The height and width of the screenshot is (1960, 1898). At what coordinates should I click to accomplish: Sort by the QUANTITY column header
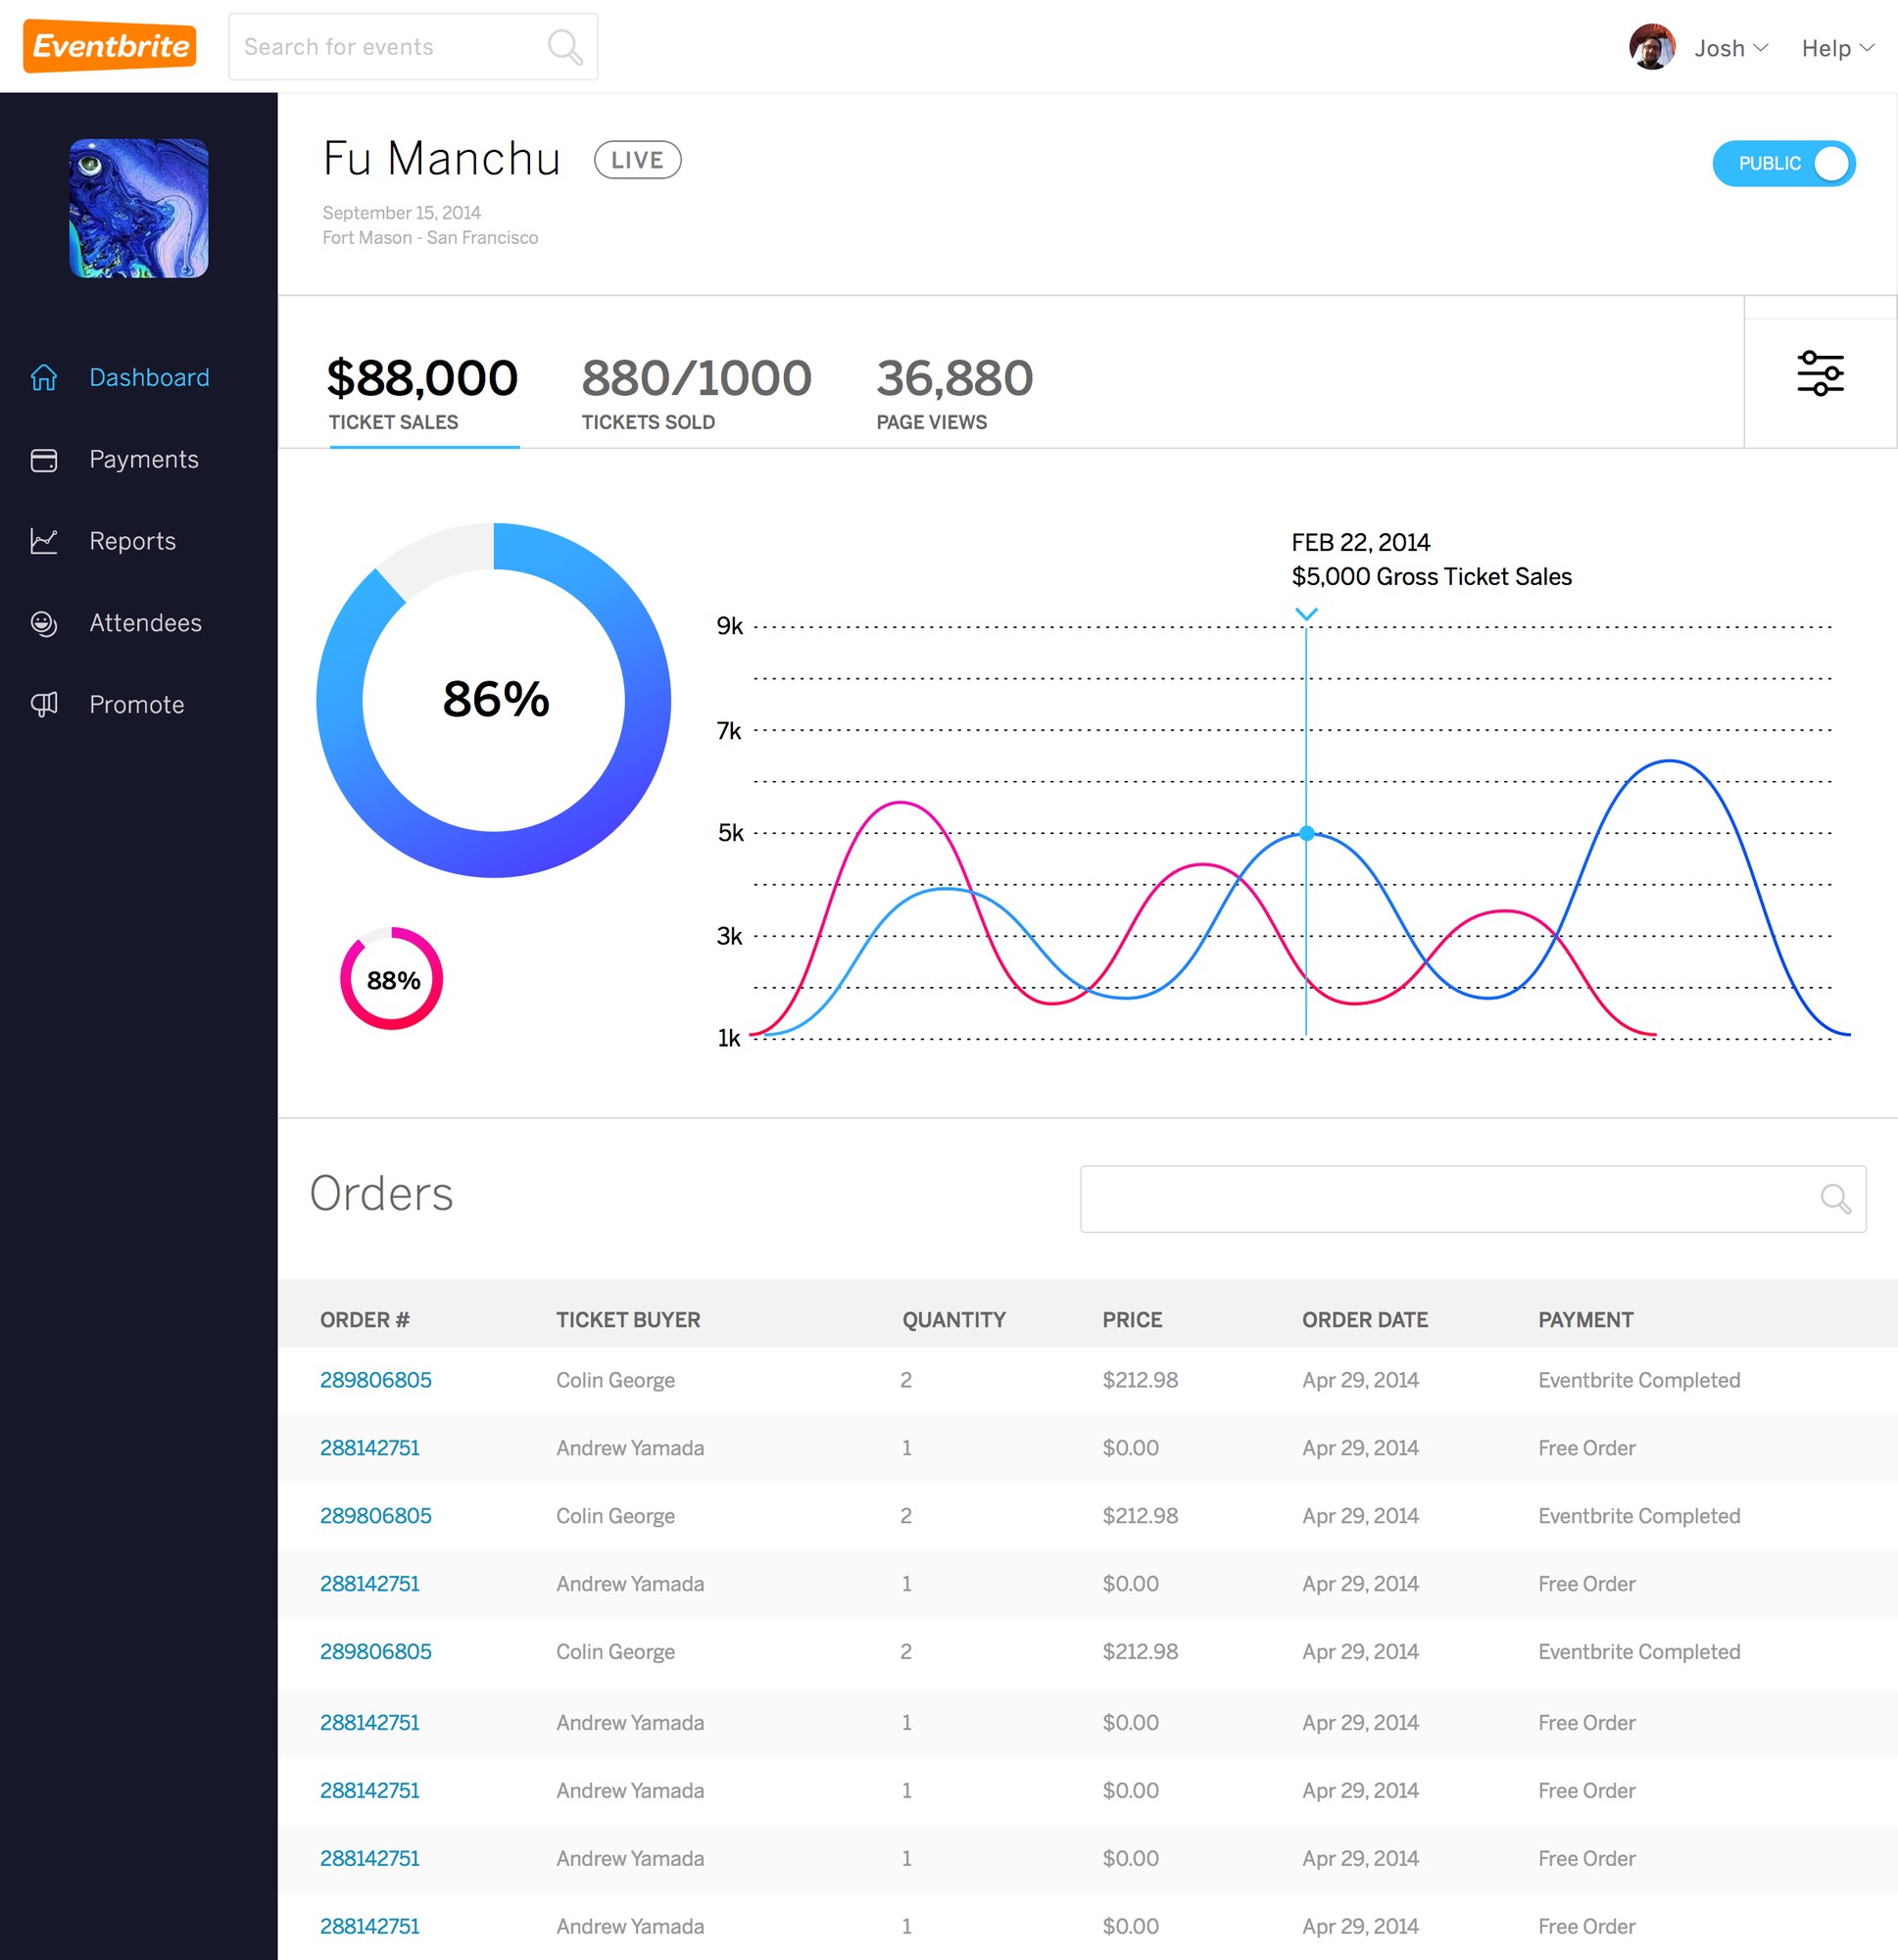tap(954, 1320)
